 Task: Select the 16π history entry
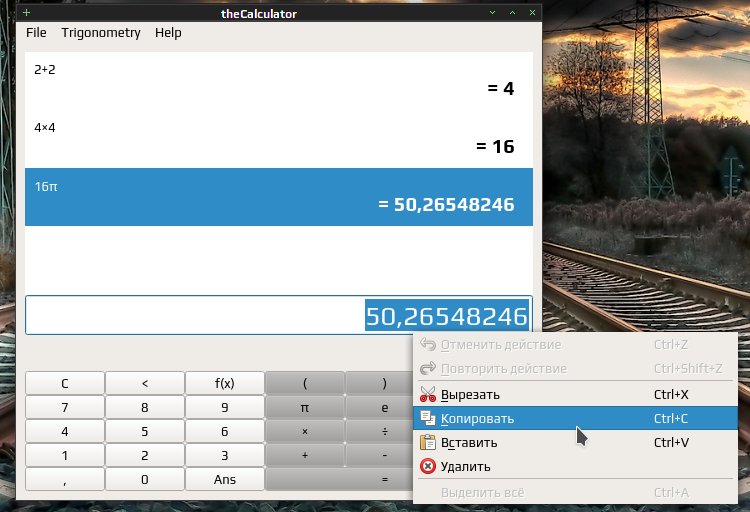point(279,197)
